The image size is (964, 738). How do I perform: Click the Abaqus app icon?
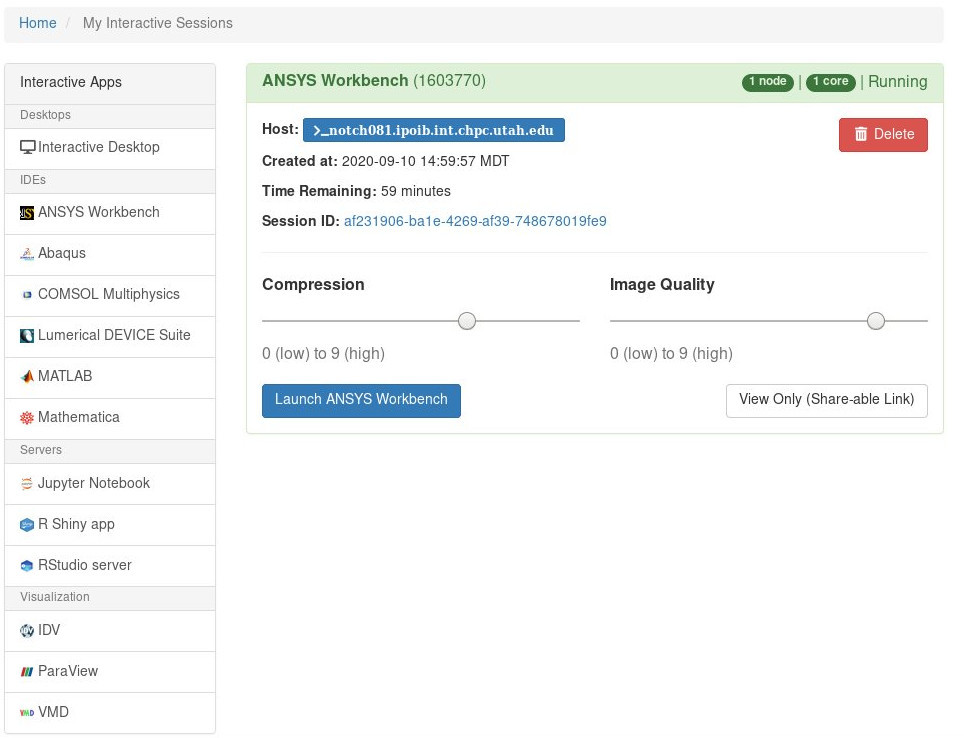[x=27, y=254]
